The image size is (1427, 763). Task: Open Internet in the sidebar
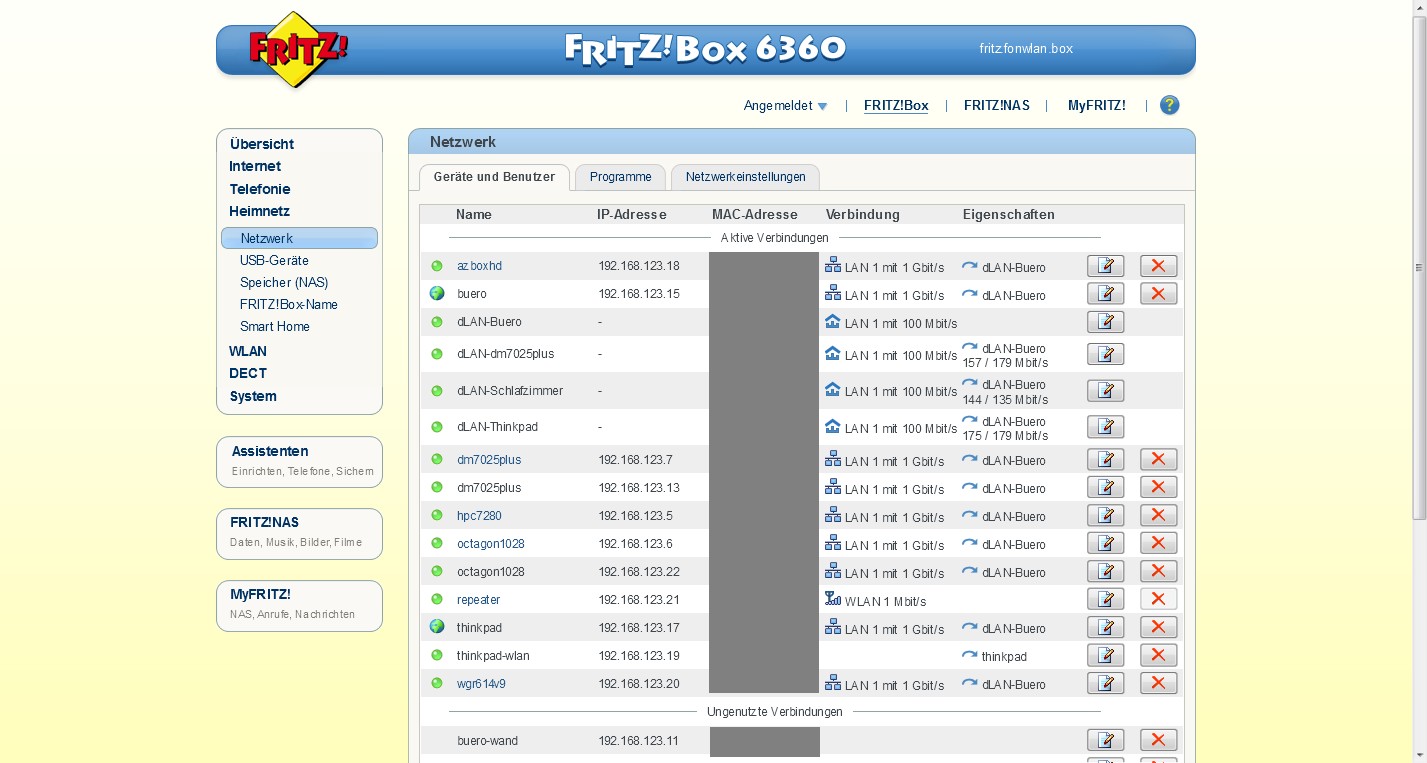[255, 166]
